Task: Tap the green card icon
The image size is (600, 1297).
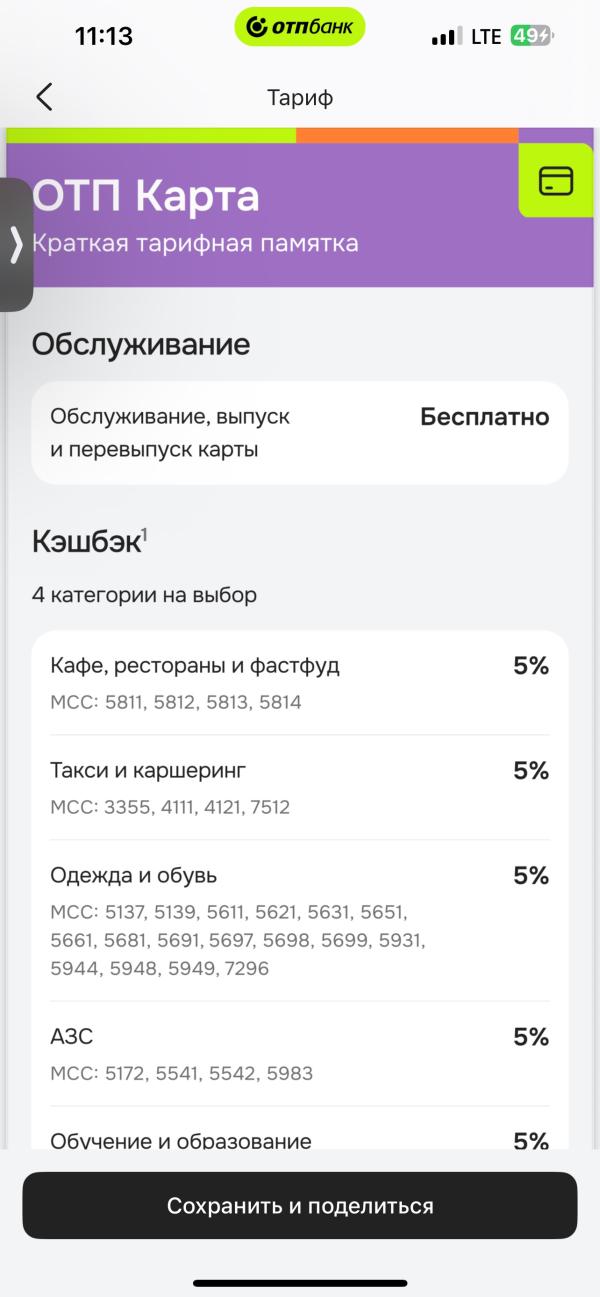Action: tap(556, 180)
